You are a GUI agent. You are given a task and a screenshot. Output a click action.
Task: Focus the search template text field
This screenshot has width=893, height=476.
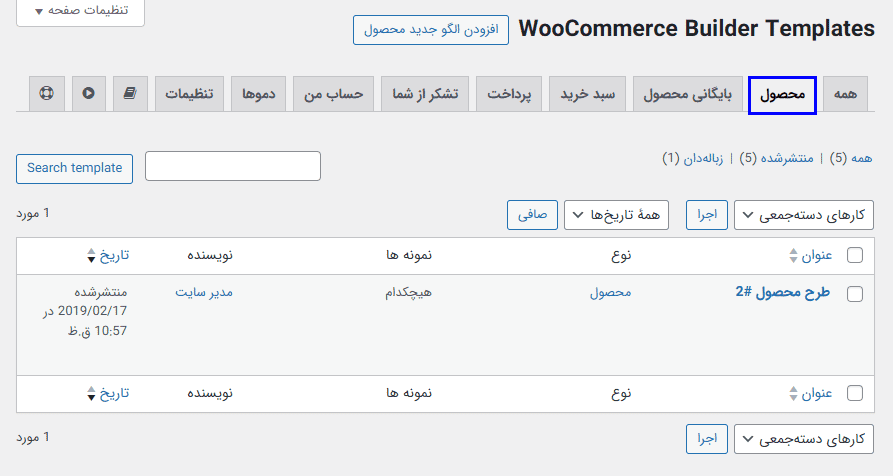point(233,166)
